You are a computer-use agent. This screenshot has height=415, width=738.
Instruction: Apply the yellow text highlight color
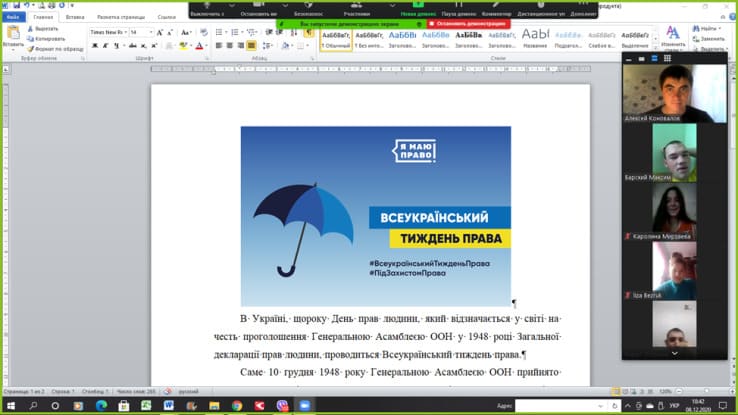pos(183,46)
